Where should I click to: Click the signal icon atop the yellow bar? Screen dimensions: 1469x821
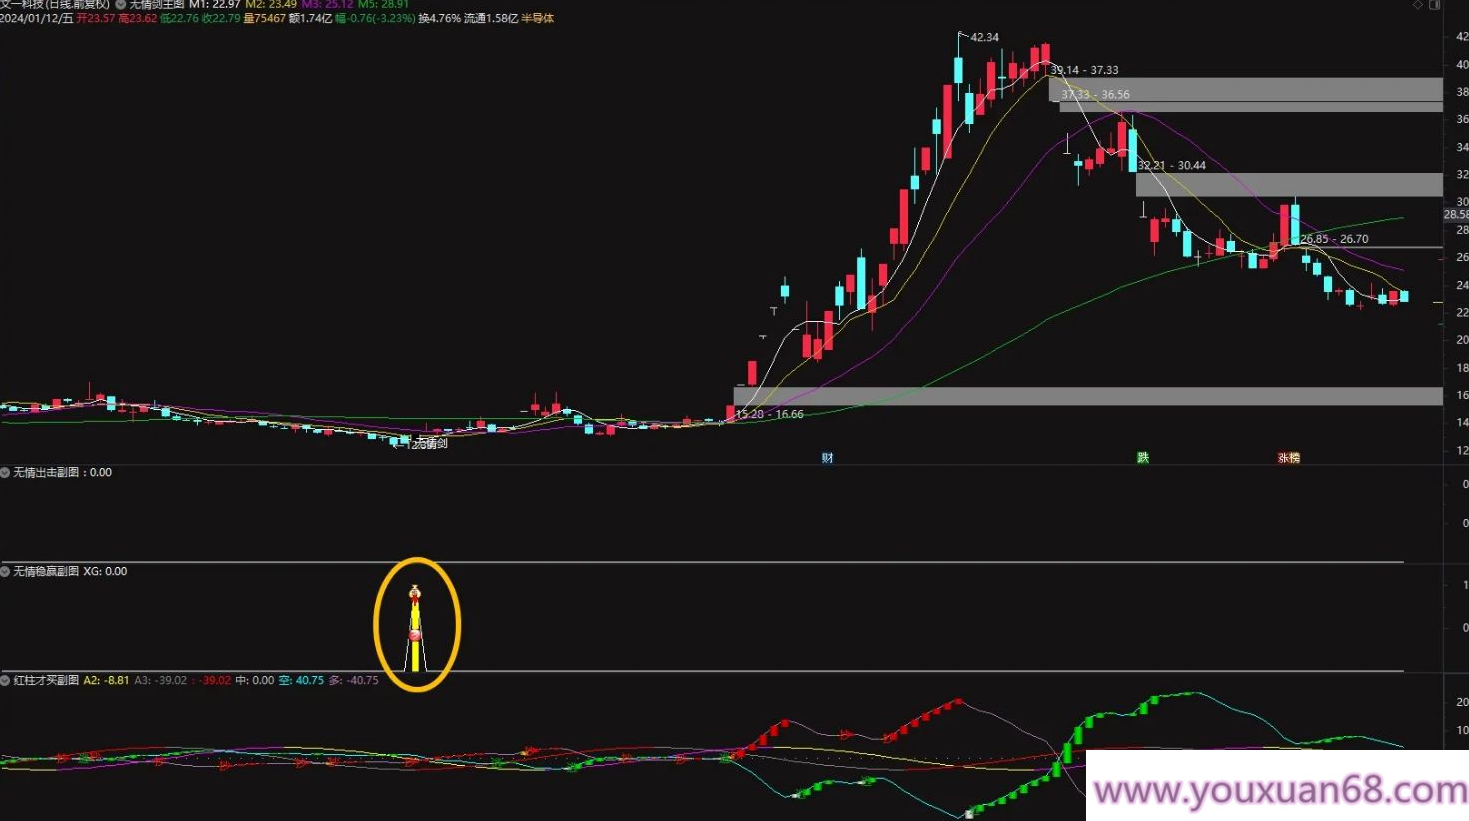point(414,592)
